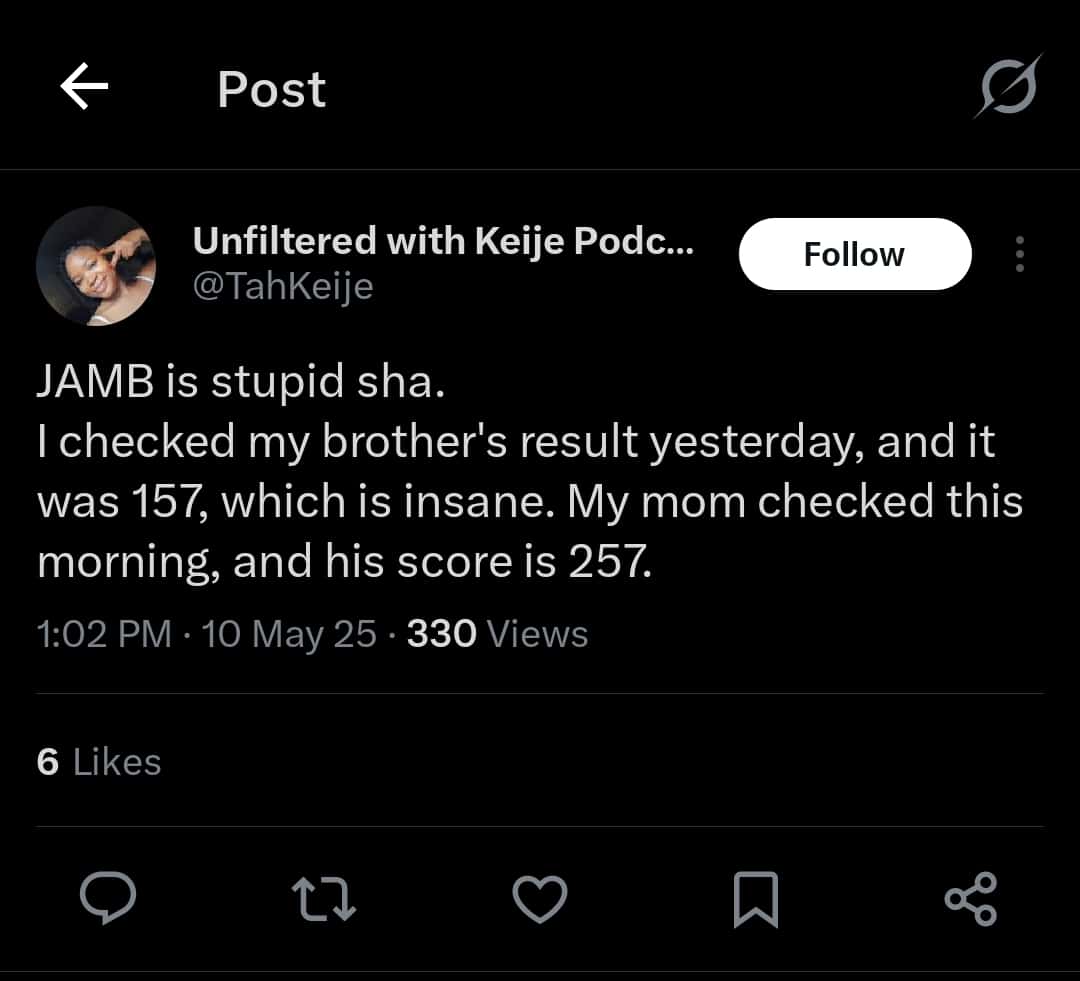Tap the "My mom checked this" sentence
The image size is (1080, 981).
(795, 502)
